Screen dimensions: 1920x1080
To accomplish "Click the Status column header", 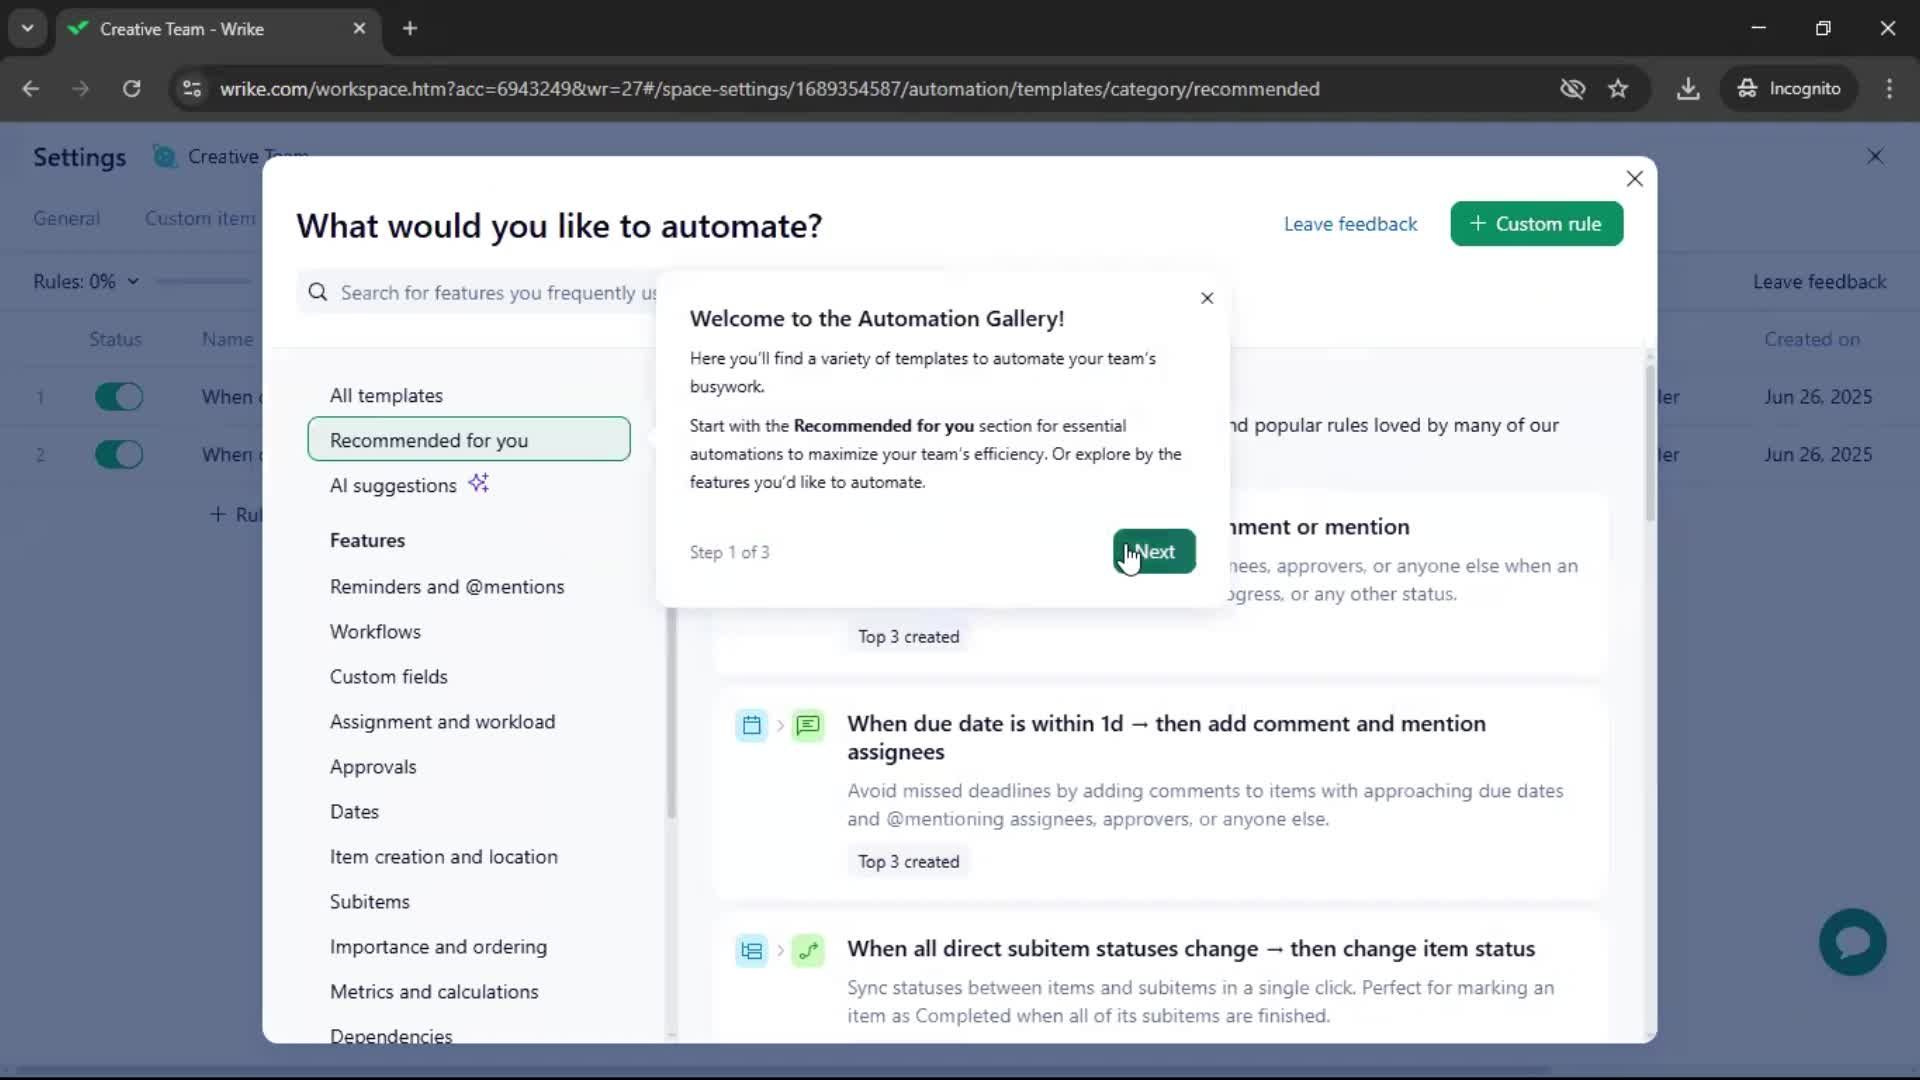I will pyautogui.click(x=115, y=339).
